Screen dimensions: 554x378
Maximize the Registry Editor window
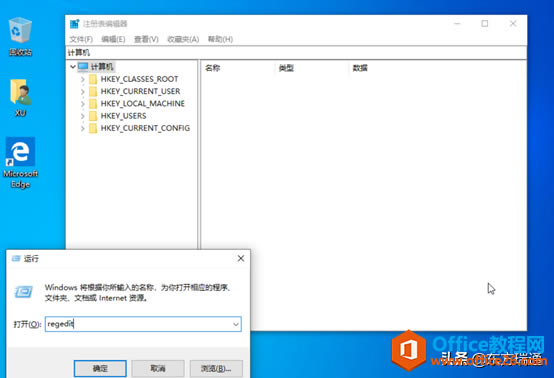coord(485,24)
